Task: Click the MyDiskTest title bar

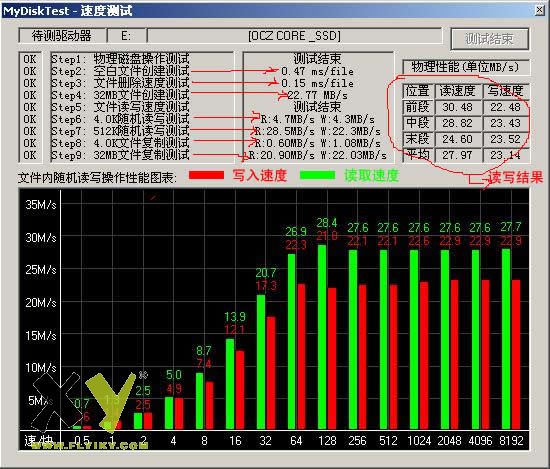Action: tap(267, 11)
